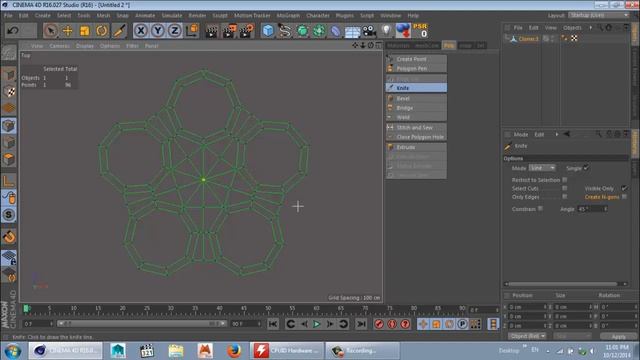The height and width of the screenshot is (360, 640).
Task: Select the Bevel command
Action: tap(416, 98)
